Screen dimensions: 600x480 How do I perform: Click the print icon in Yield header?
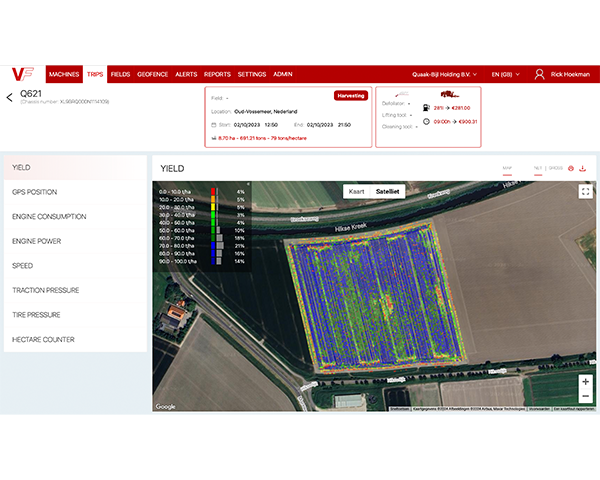(571, 168)
